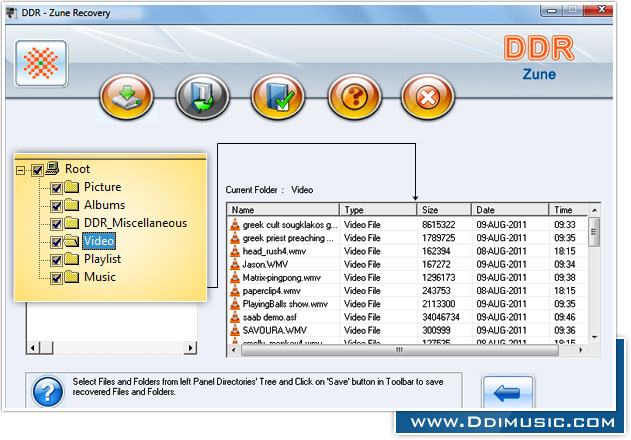631x440 pixels.
Task: Select the Albums tree item label
Action: 105,205
